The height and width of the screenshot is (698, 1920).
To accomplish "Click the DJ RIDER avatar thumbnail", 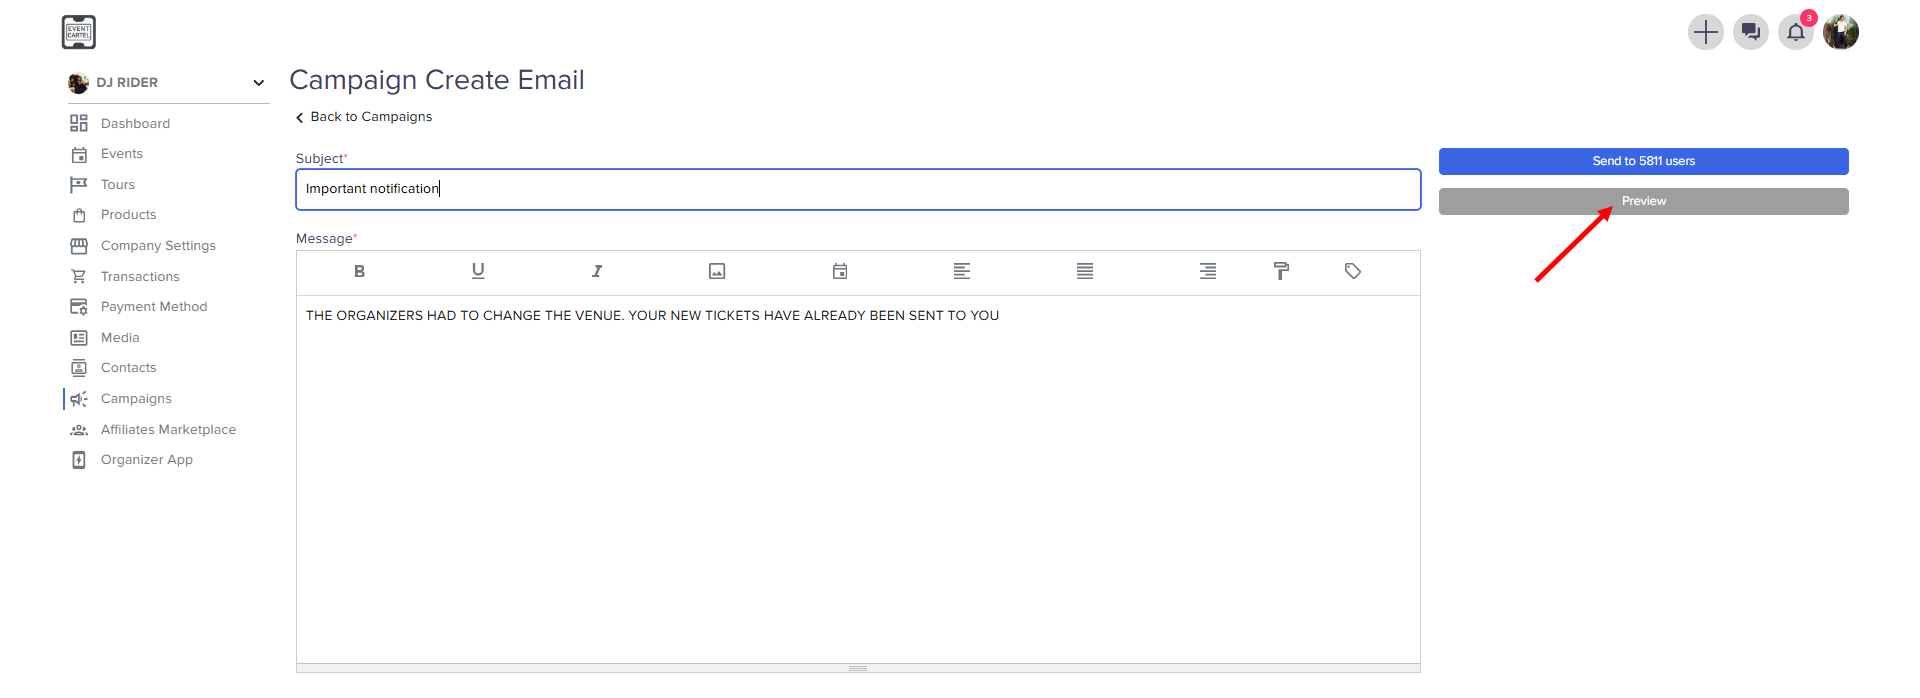I will 78,83.
